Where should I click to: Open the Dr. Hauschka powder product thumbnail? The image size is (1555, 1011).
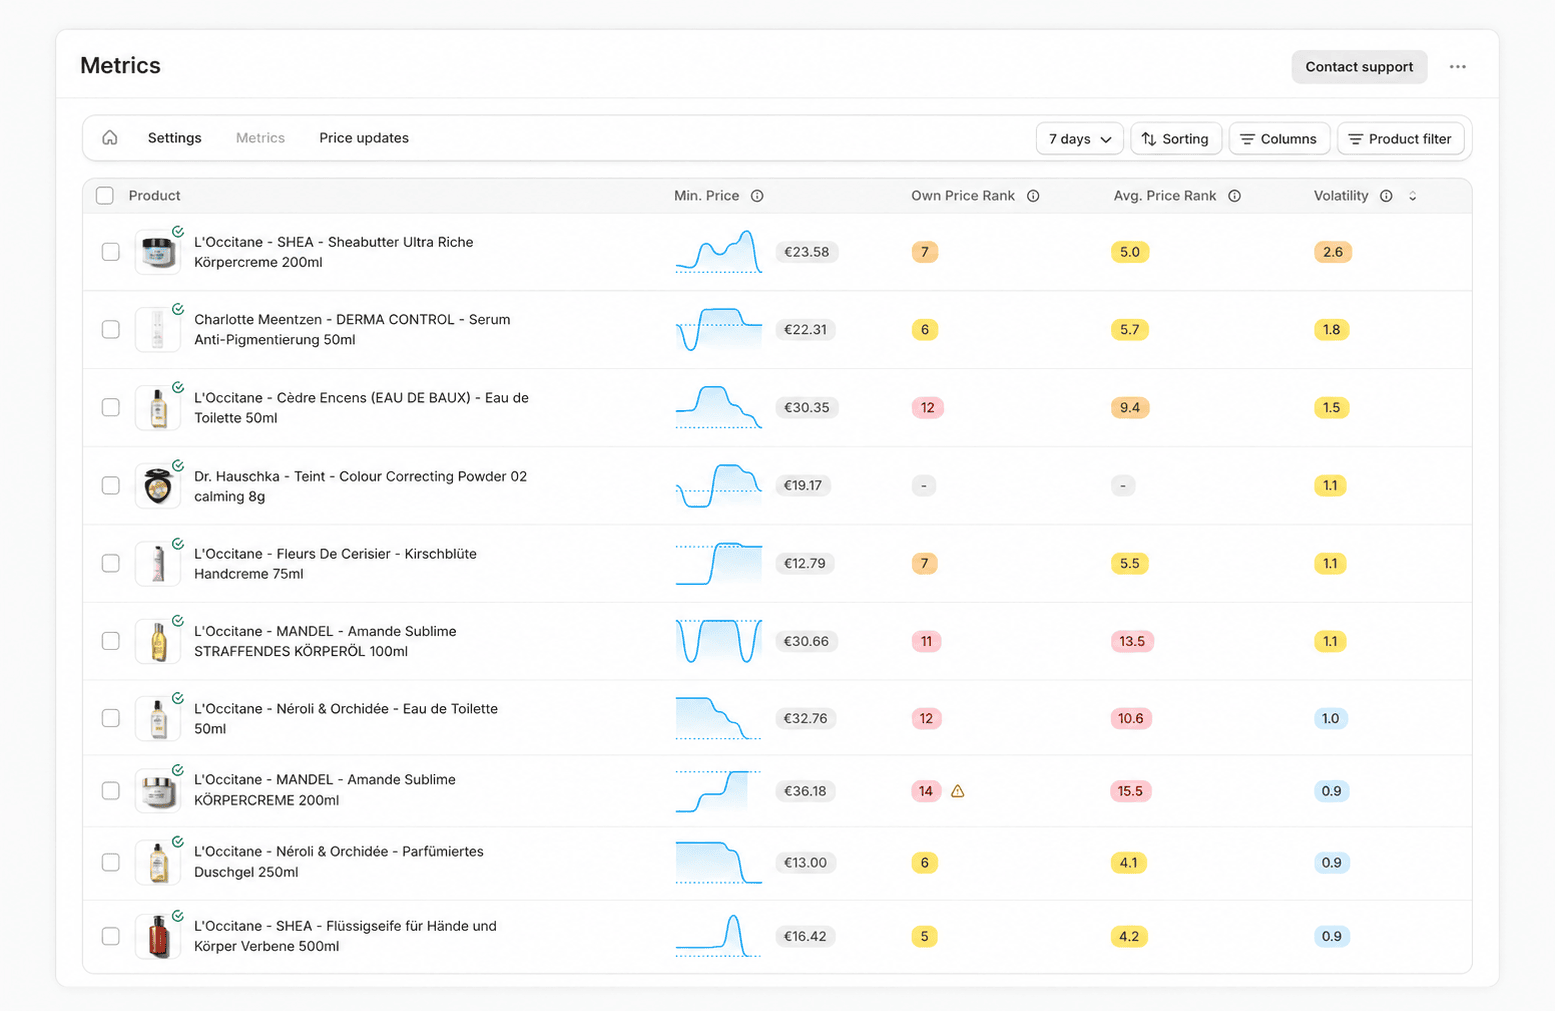tap(158, 486)
